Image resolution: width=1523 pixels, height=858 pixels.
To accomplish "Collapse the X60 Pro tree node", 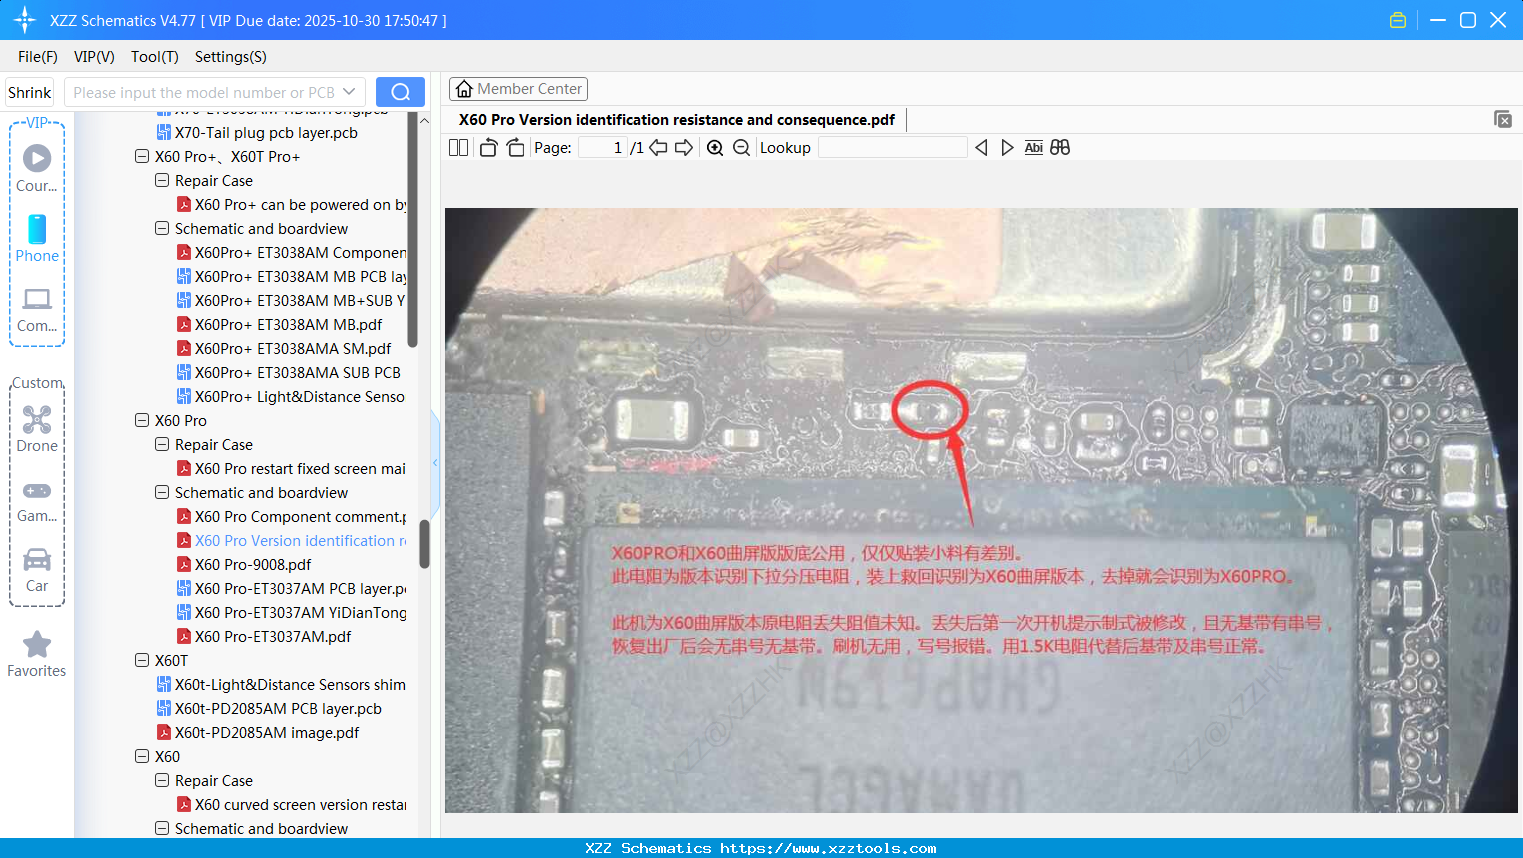I will click(142, 420).
